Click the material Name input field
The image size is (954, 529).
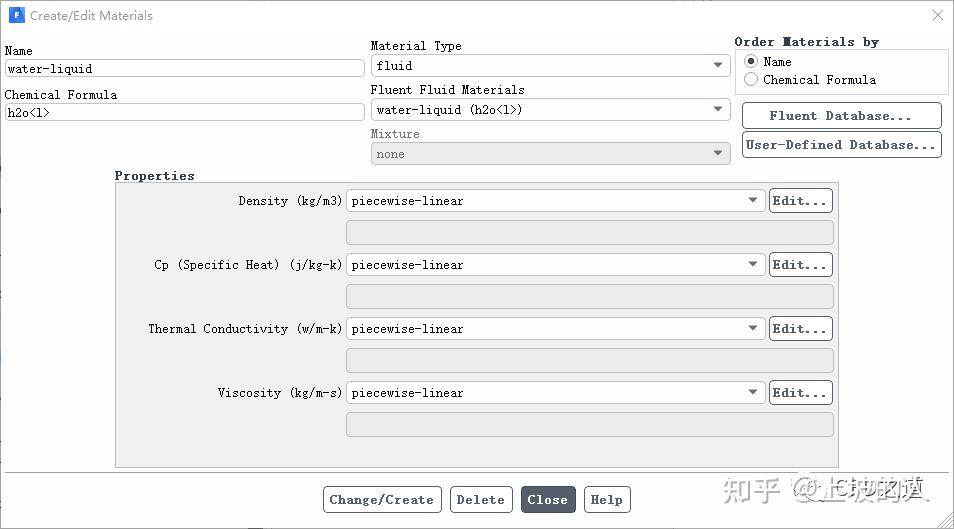(x=184, y=68)
